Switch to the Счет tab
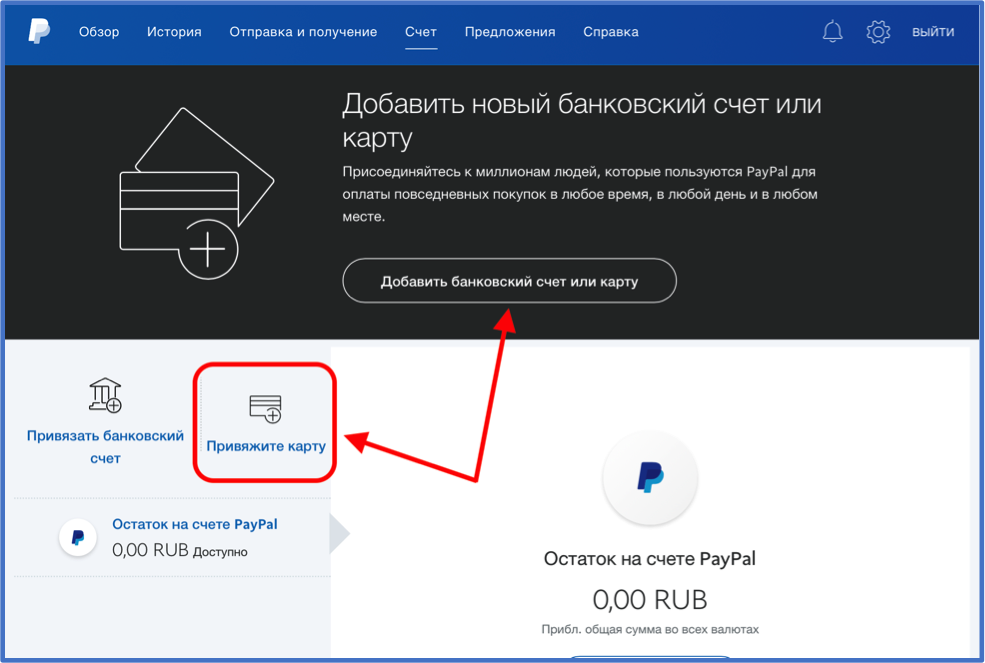The image size is (985, 663). [x=421, y=32]
